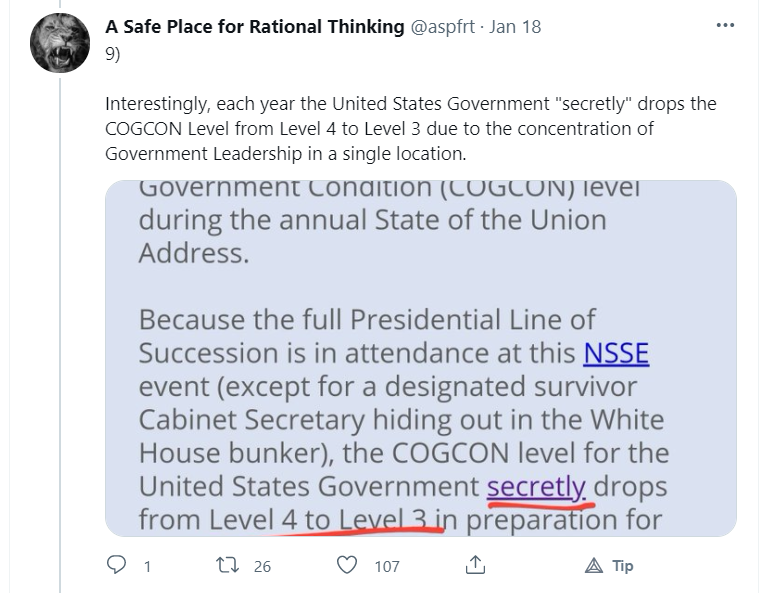
Task: Click the "Tip" text label
Action: (x=622, y=566)
